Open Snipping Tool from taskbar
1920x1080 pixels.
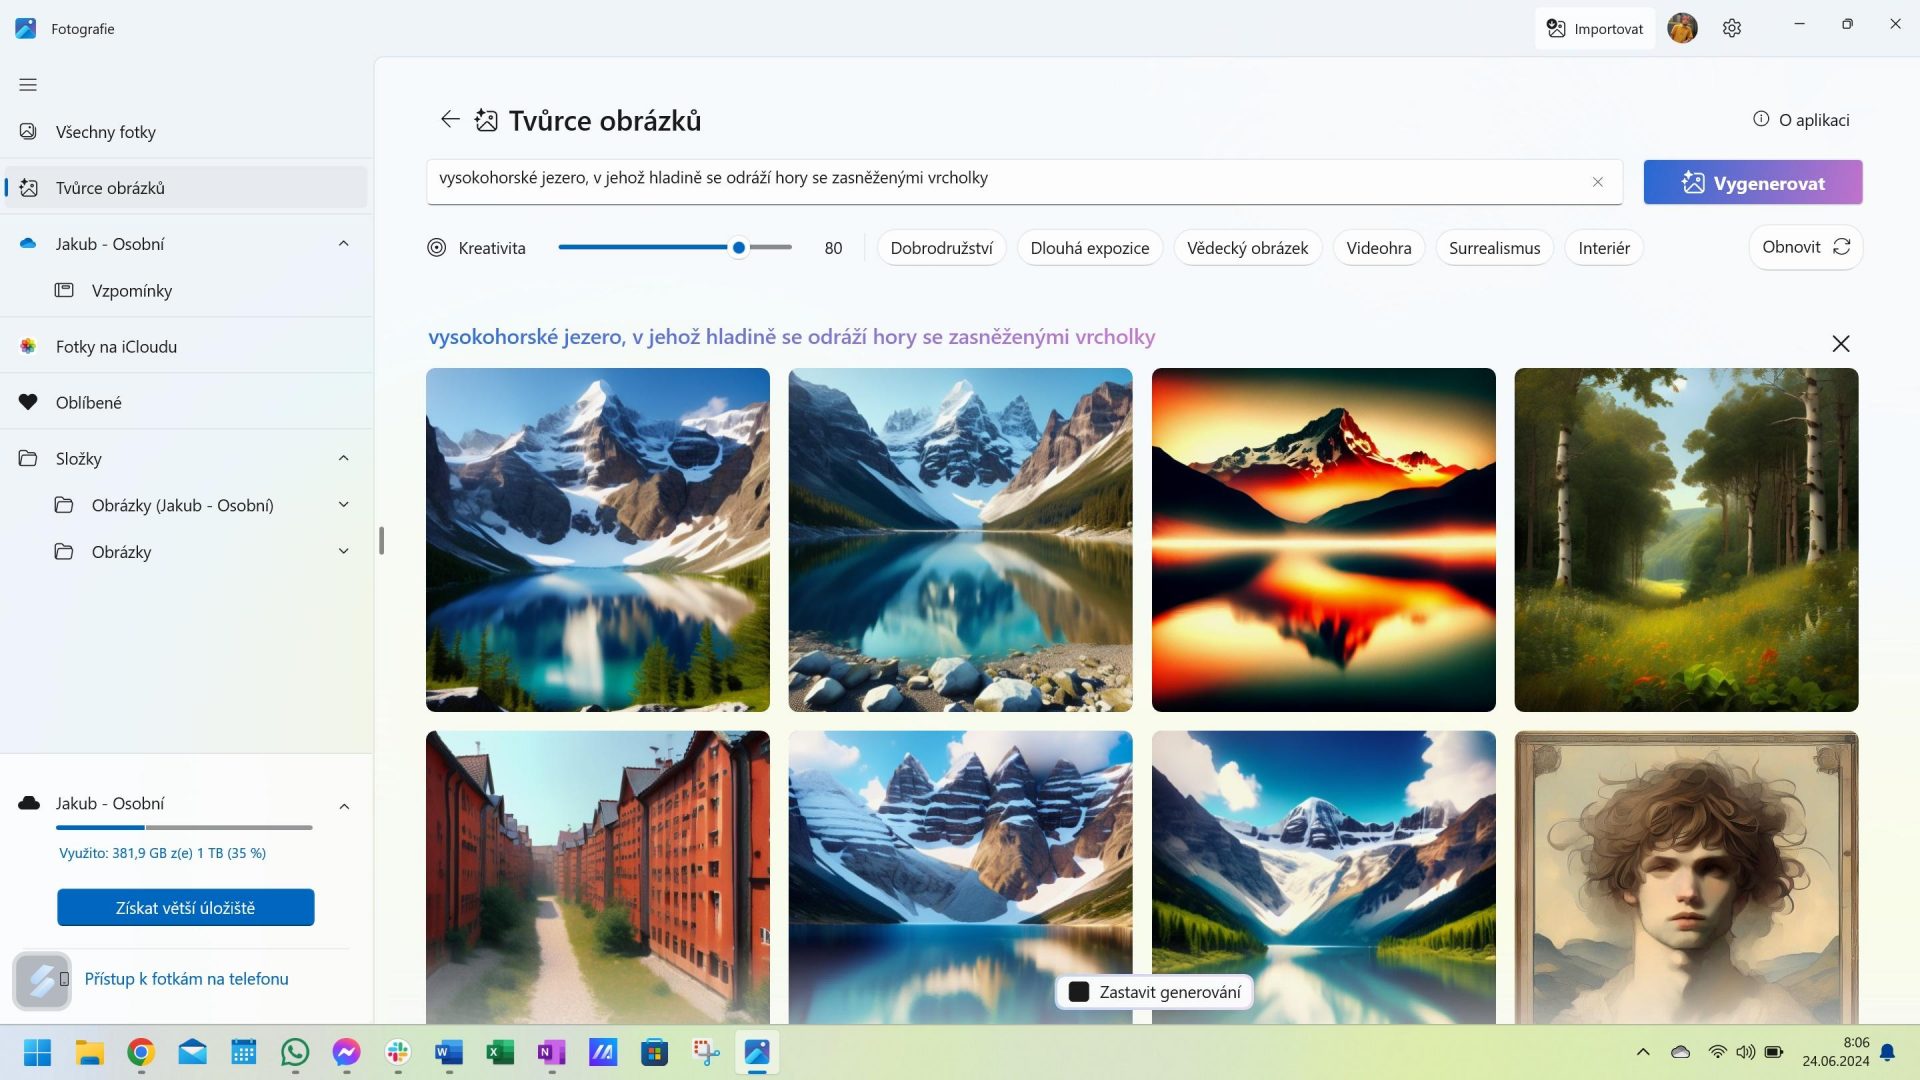click(706, 1052)
